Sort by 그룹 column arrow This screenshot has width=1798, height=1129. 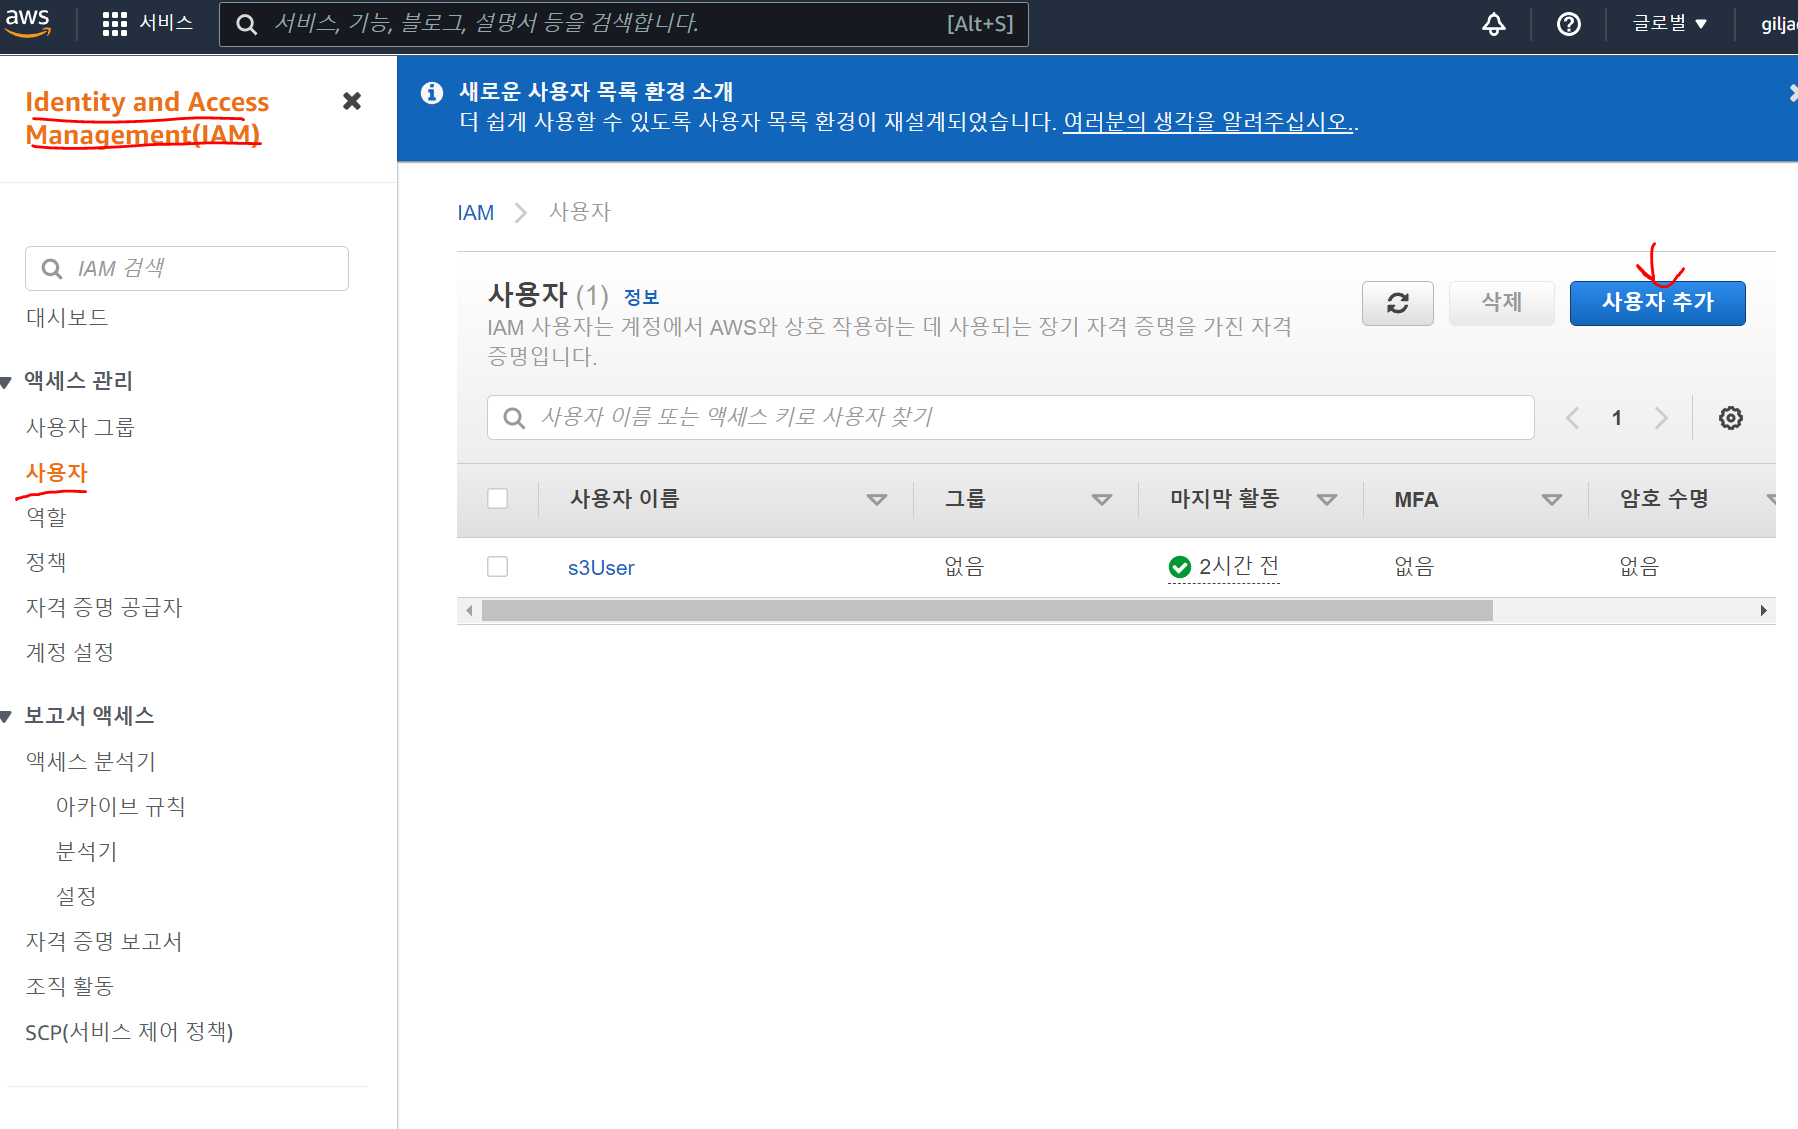click(1101, 499)
